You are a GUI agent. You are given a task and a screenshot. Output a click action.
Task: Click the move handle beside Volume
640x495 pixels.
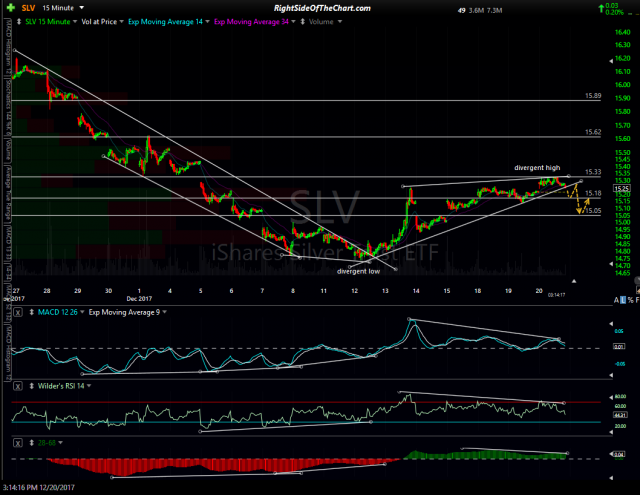(302, 22)
